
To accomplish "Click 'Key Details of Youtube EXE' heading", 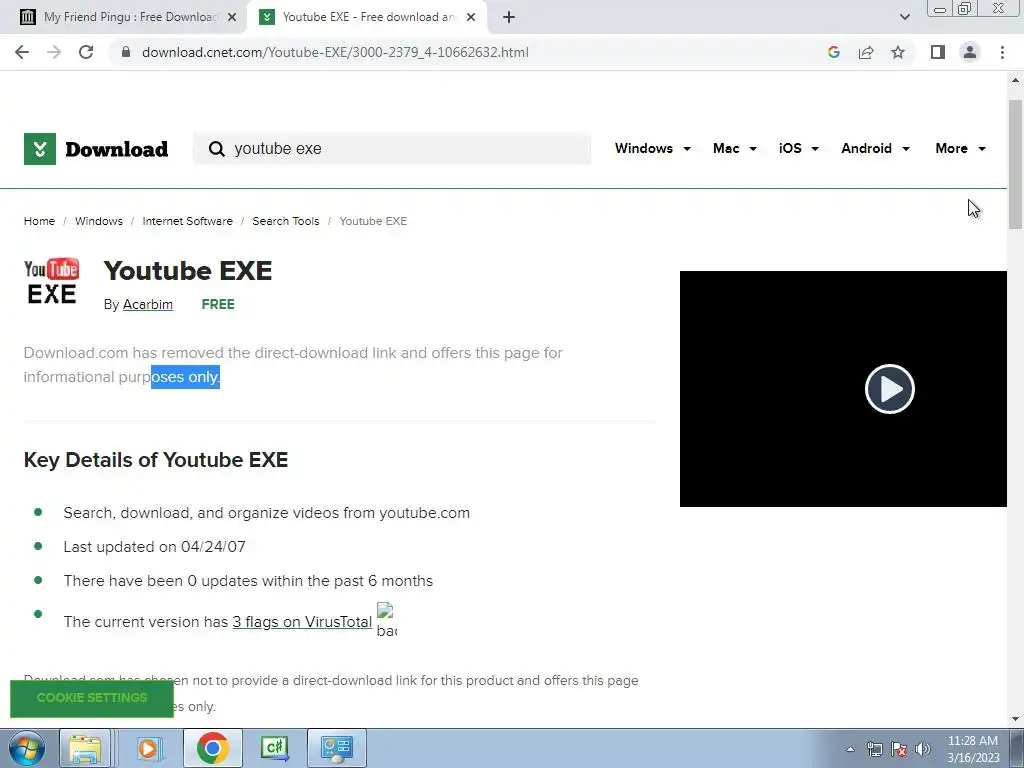I will (155, 460).
